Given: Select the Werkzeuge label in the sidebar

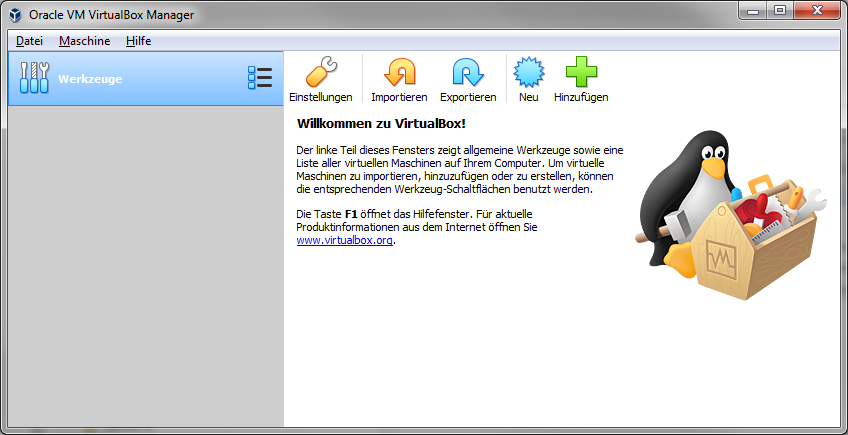Looking at the screenshot, I should point(90,78).
